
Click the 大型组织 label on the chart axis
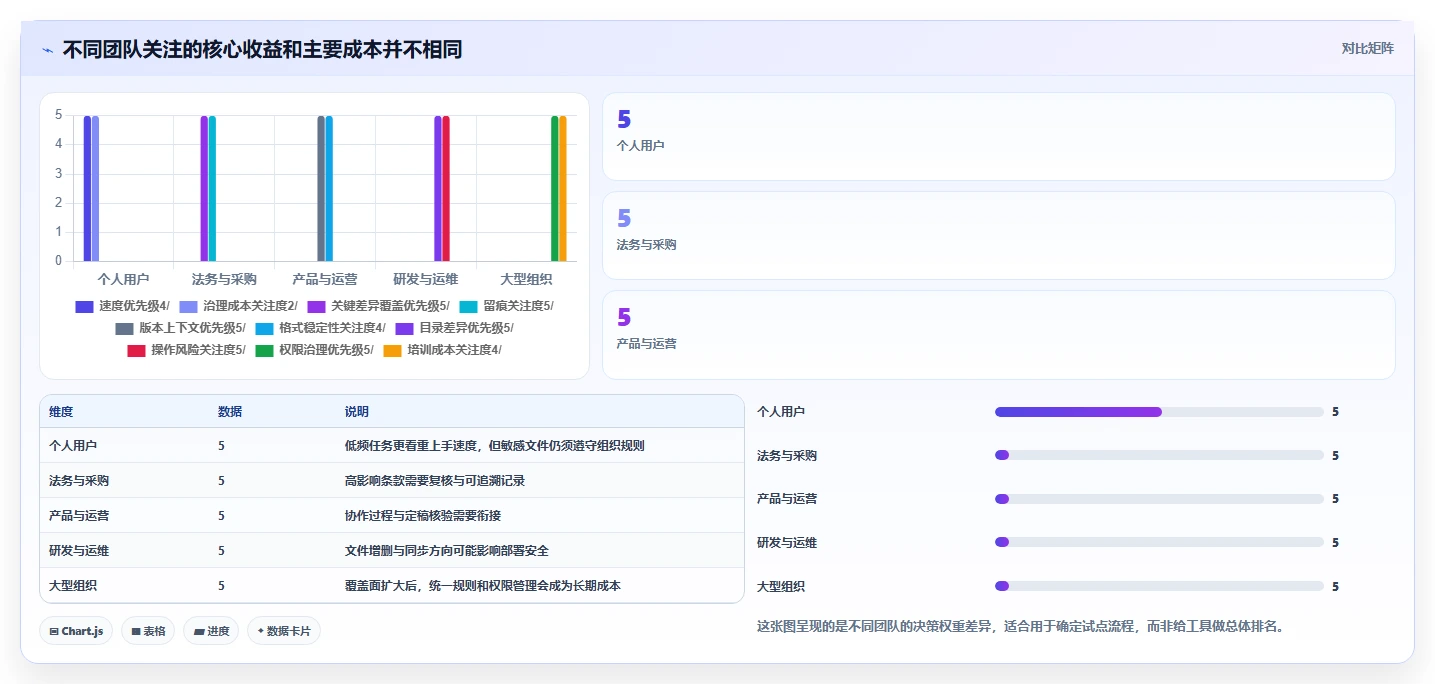[x=527, y=279]
